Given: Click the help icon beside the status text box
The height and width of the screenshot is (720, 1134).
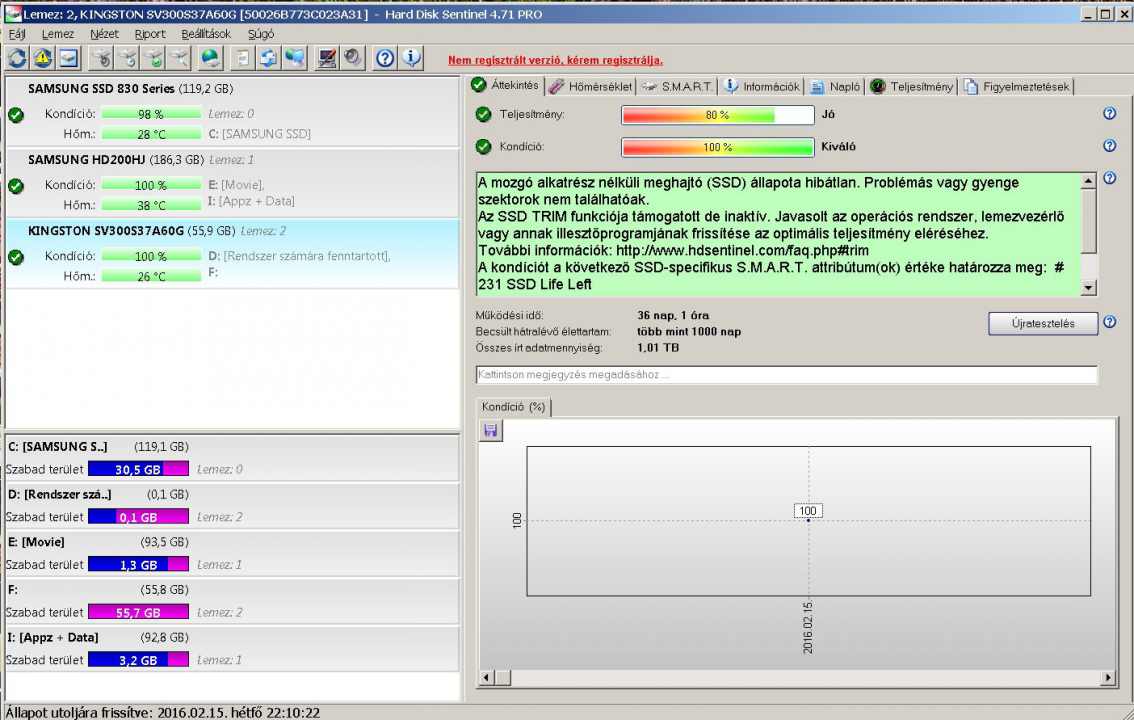Looking at the screenshot, I should pos(1109,178).
